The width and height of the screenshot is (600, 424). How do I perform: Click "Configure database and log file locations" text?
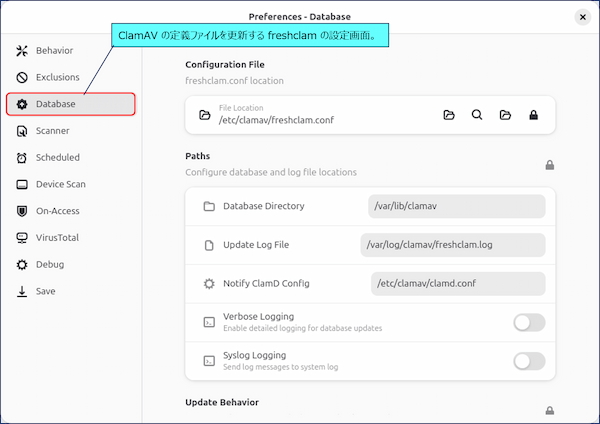[271, 172]
